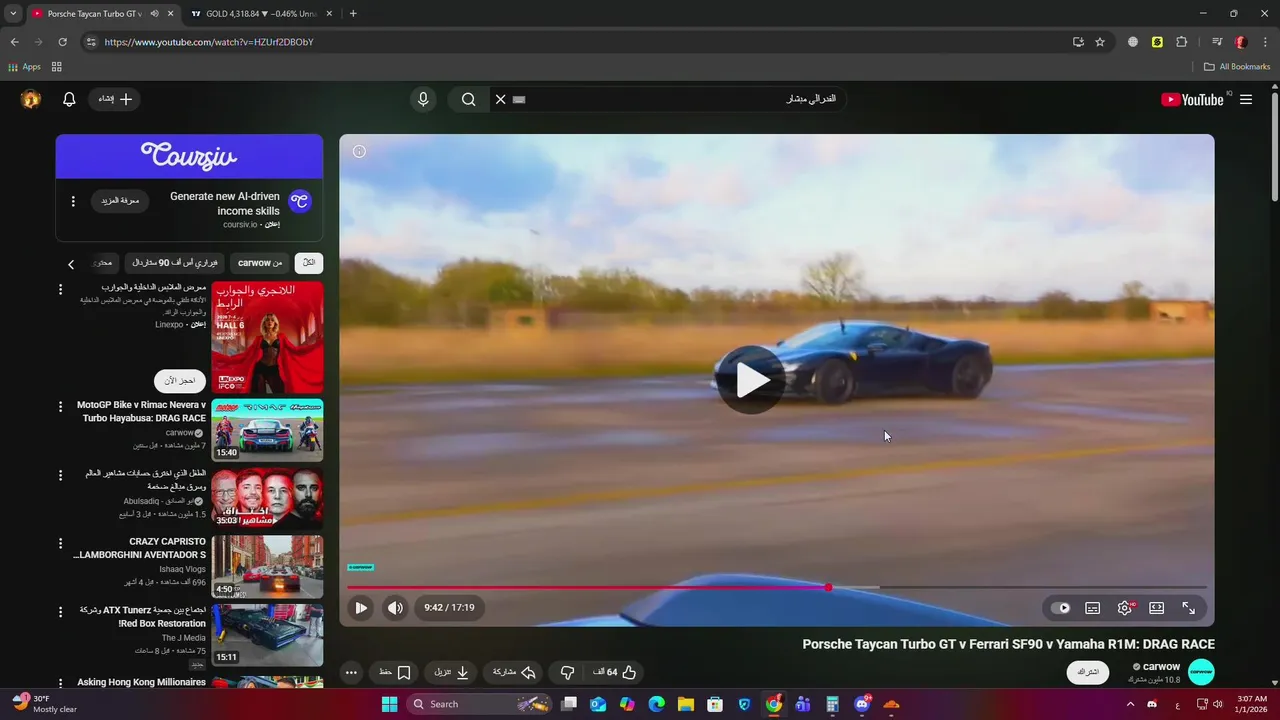Open the YouTube guide hamburger menu
The width and height of the screenshot is (1280, 720).
(1246, 99)
